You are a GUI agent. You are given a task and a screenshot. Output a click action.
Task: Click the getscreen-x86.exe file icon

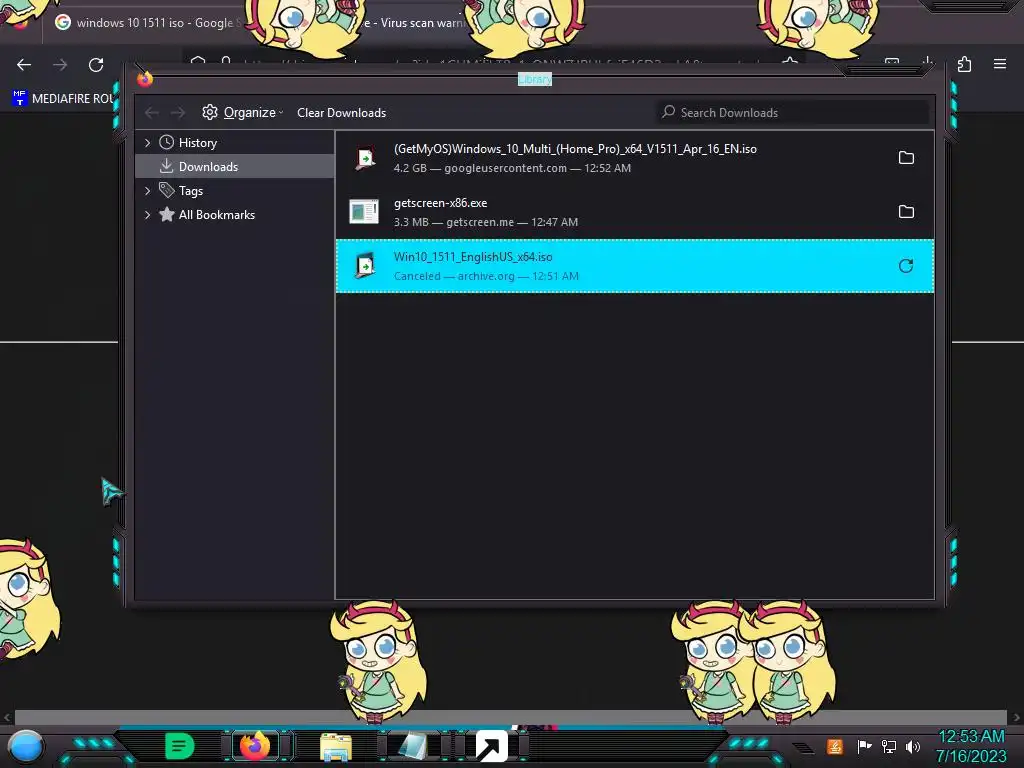coord(364,212)
